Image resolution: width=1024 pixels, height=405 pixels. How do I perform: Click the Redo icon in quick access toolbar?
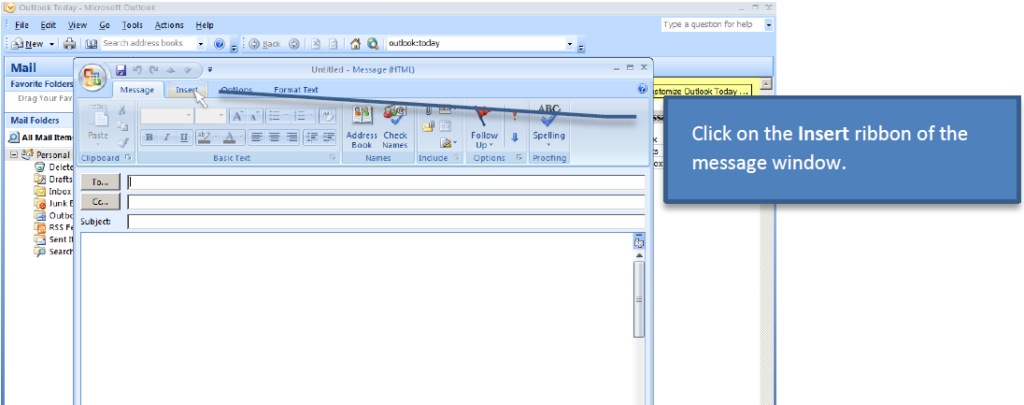(x=154, y=69)
